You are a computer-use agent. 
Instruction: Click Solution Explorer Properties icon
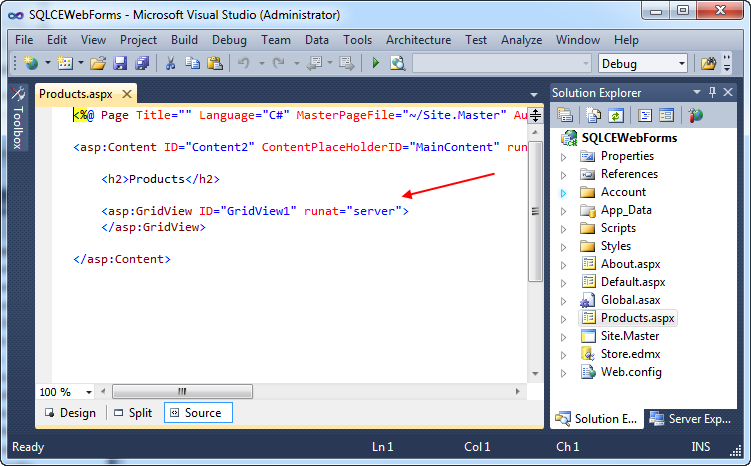tap(565, 115)
